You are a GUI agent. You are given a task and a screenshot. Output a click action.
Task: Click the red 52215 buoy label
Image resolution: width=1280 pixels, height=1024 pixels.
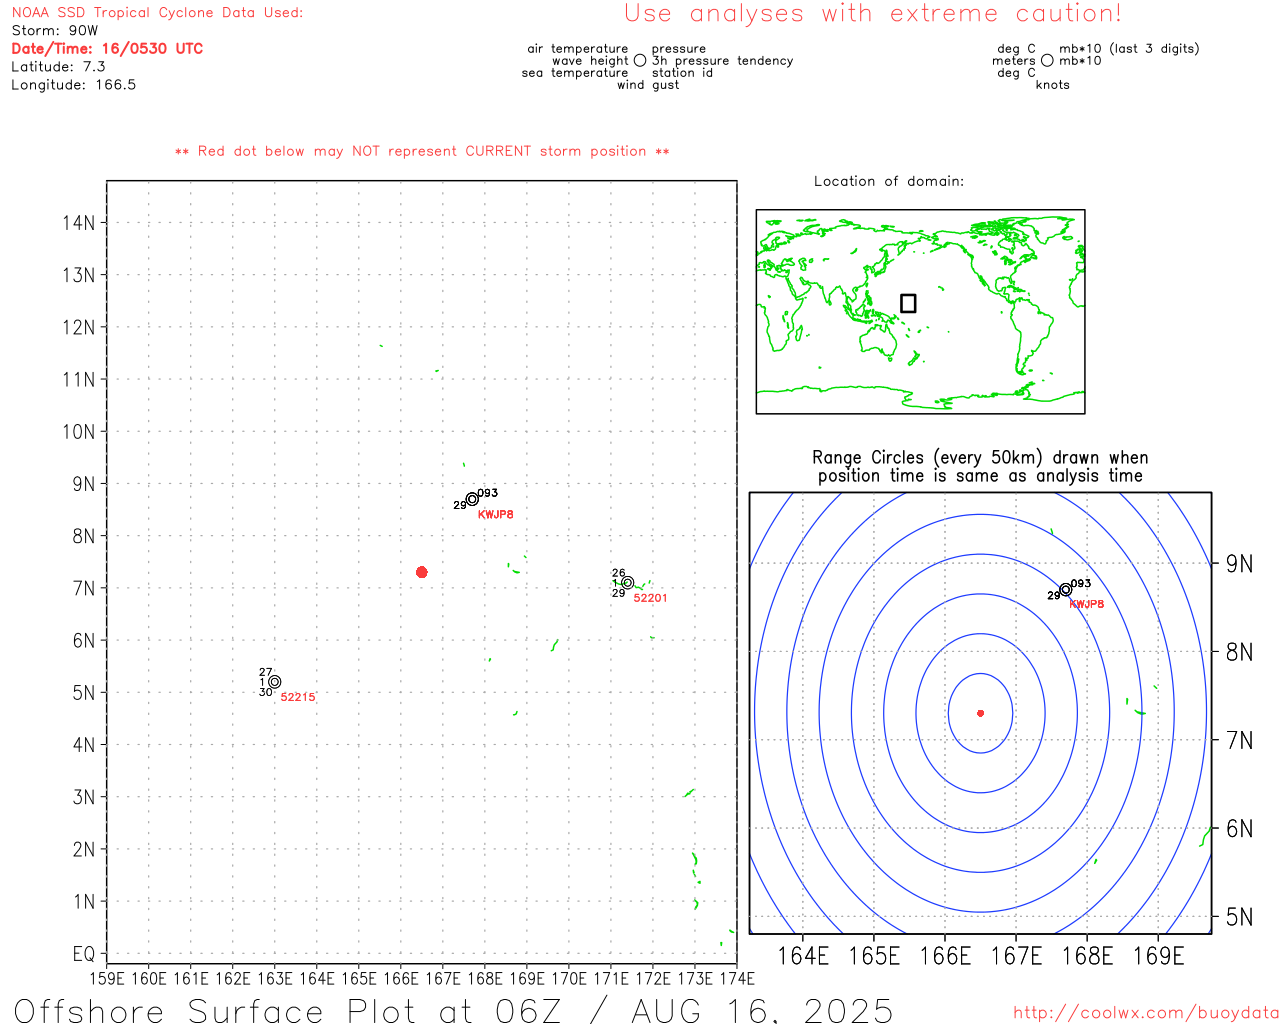pos(298,697)
